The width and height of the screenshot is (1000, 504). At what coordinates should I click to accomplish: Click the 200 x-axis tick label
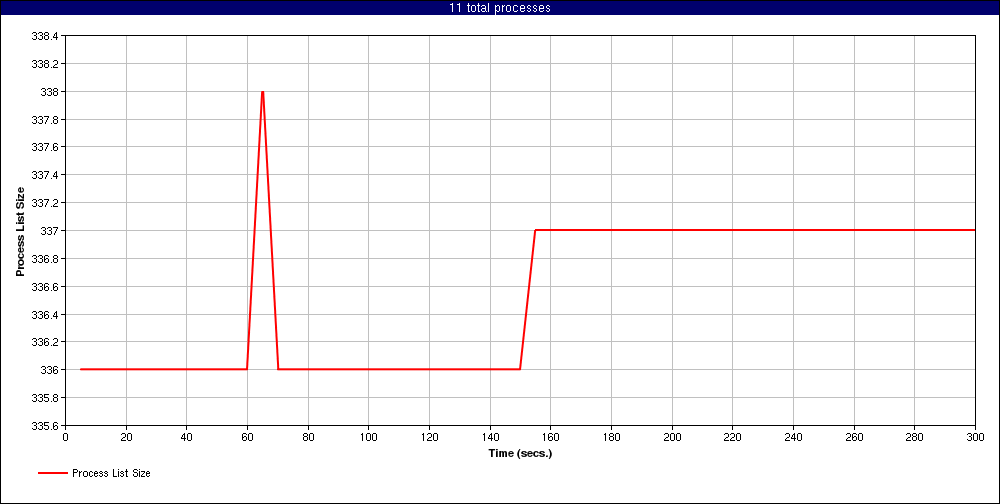[x=672, y=437]
